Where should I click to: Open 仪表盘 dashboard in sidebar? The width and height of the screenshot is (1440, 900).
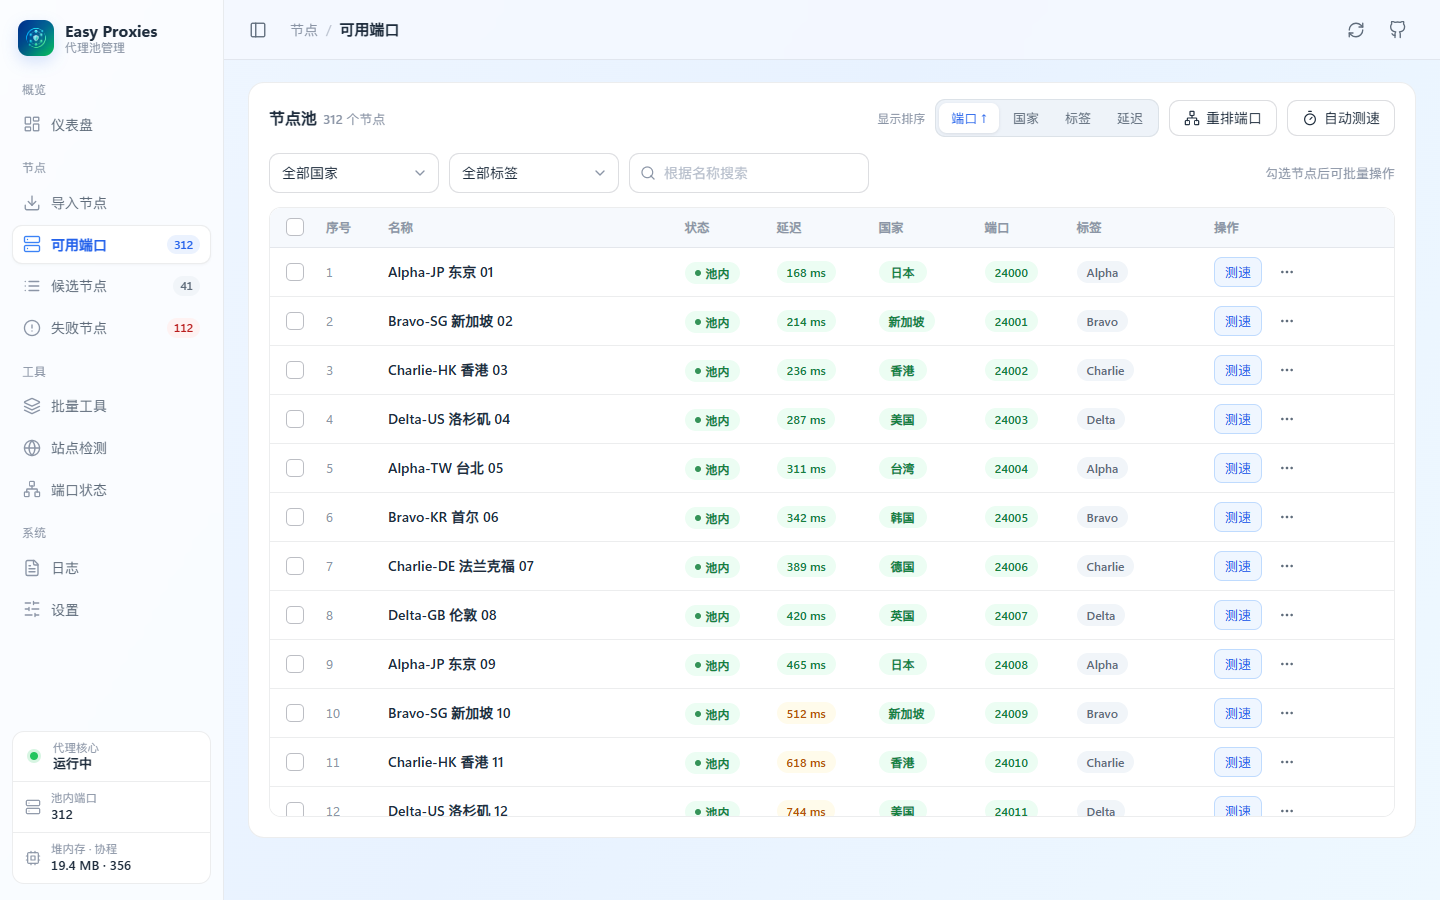pyautogui.click(x=111, y=125)
